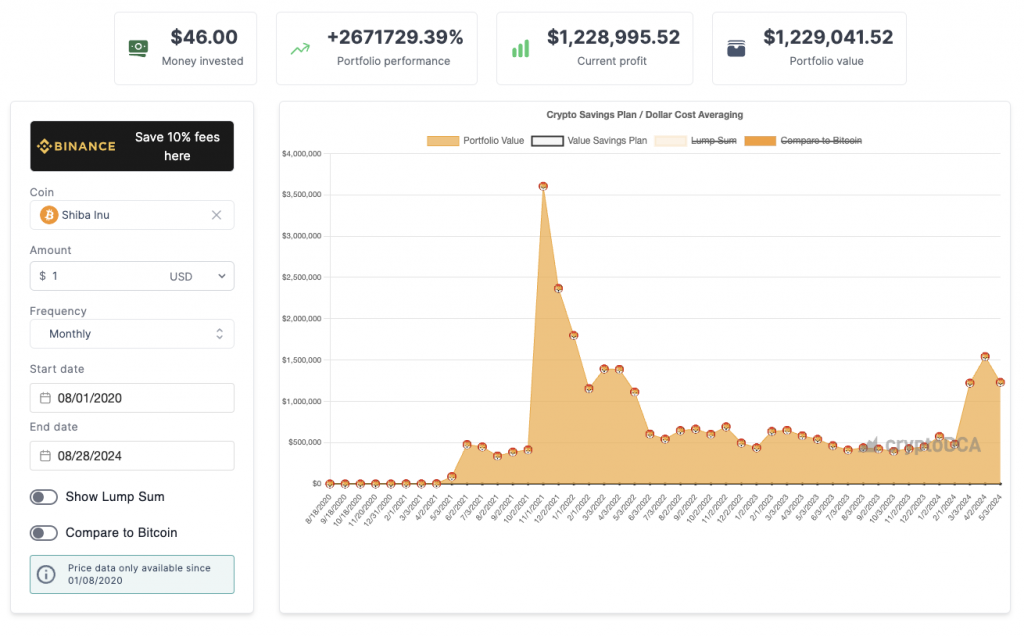Click the $1,229,041.52 portfolio value figure

pyautogui.click(x=828, y=37)
